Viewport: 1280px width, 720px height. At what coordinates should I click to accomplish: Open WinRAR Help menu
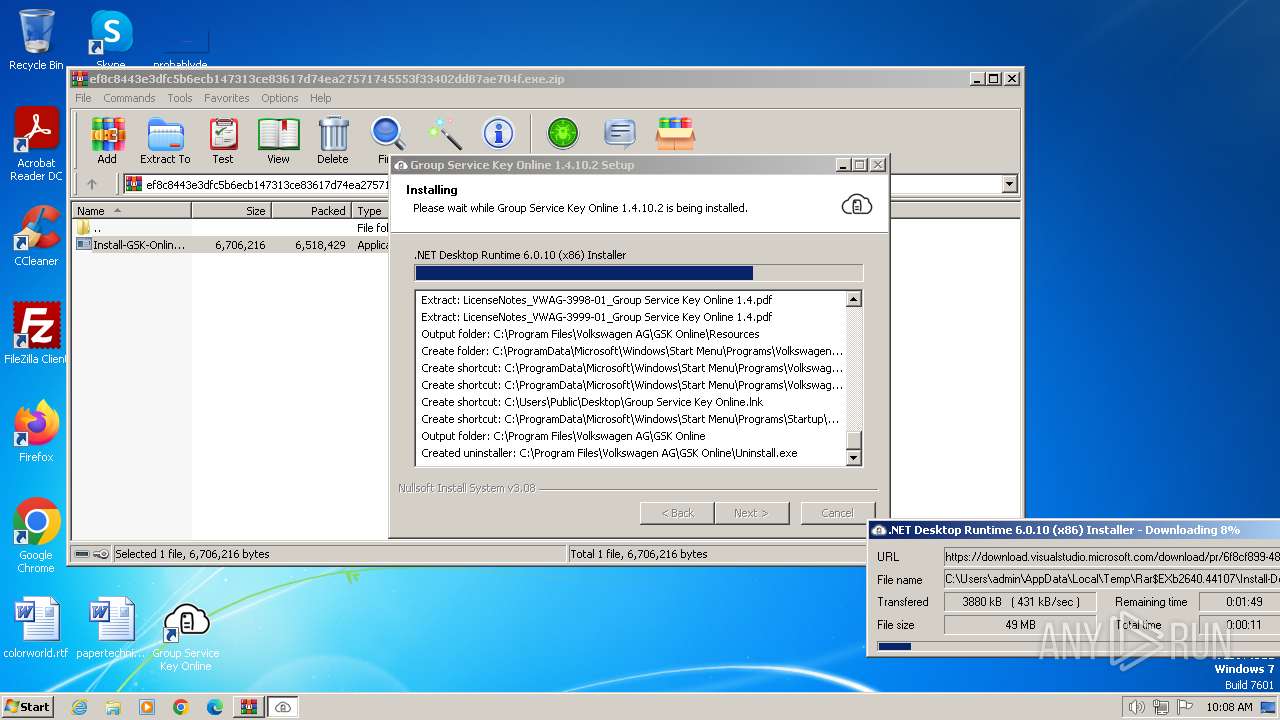tap(320, 98)
